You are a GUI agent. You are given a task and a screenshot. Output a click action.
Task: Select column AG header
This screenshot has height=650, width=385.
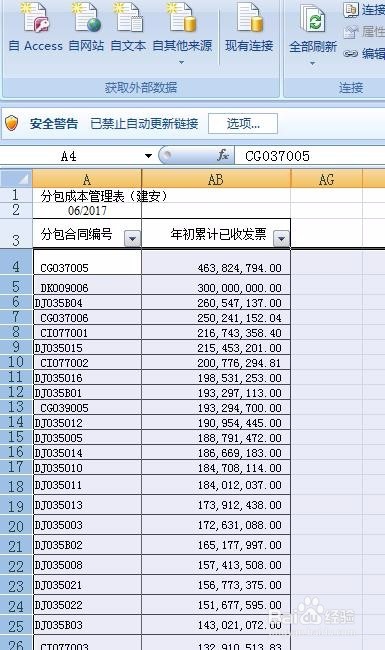(327, 179)
